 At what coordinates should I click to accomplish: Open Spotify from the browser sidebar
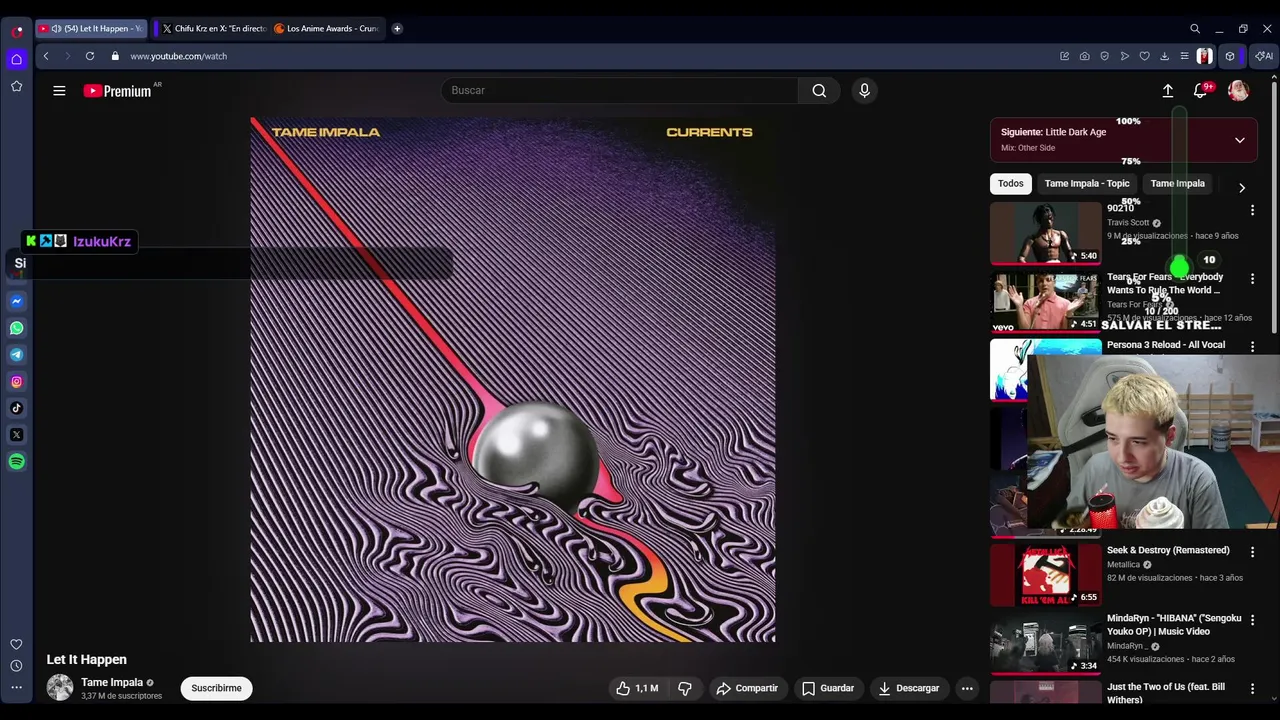click(x=16, y=462)
